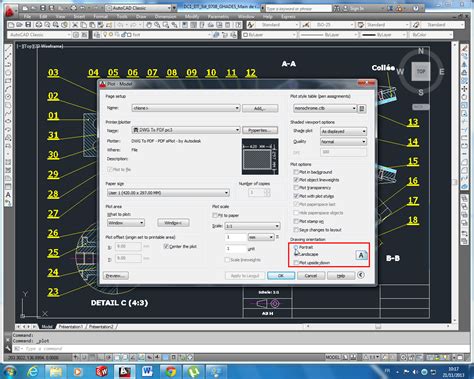Viewport: 474px width, 379px height.
Task: Enable Plot in background checkbox
Action: (296, 172)
